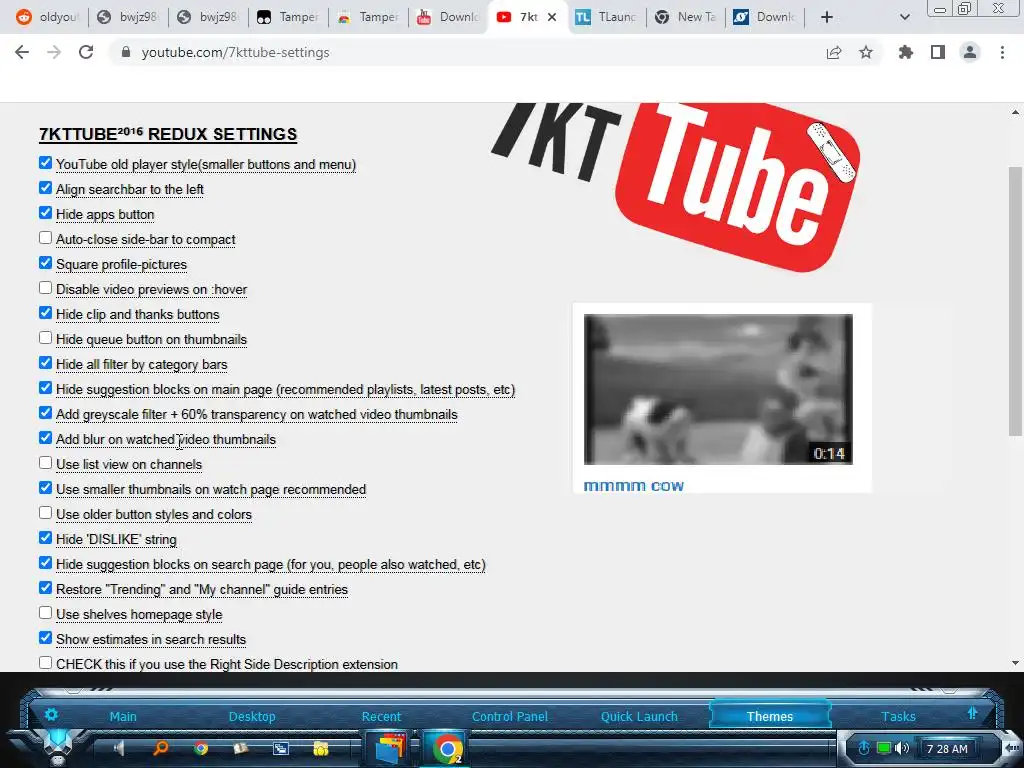Open the Chrome extensions puzzle icon

tap(906, 52)
